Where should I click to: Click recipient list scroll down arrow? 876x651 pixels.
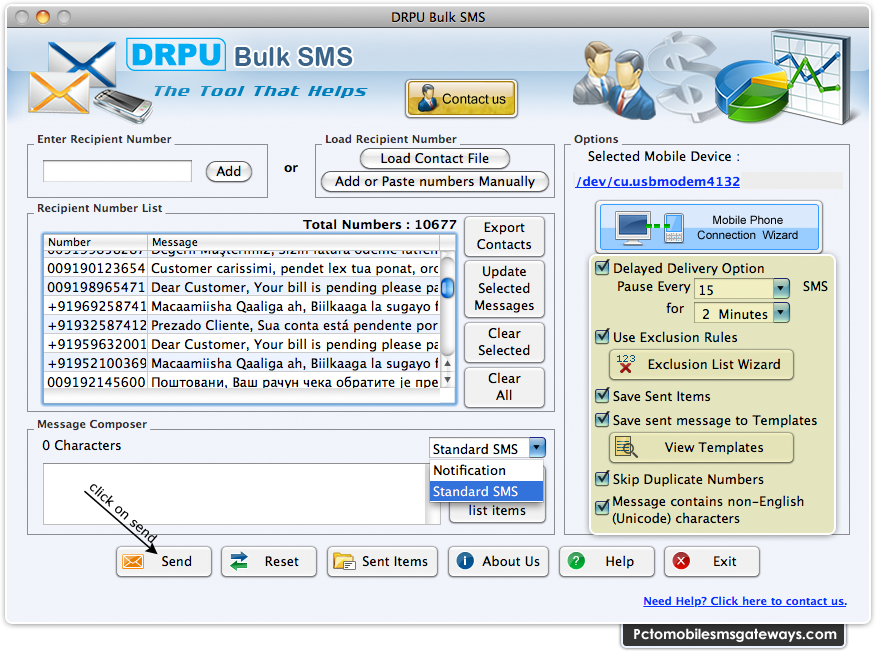coord(447,380)
